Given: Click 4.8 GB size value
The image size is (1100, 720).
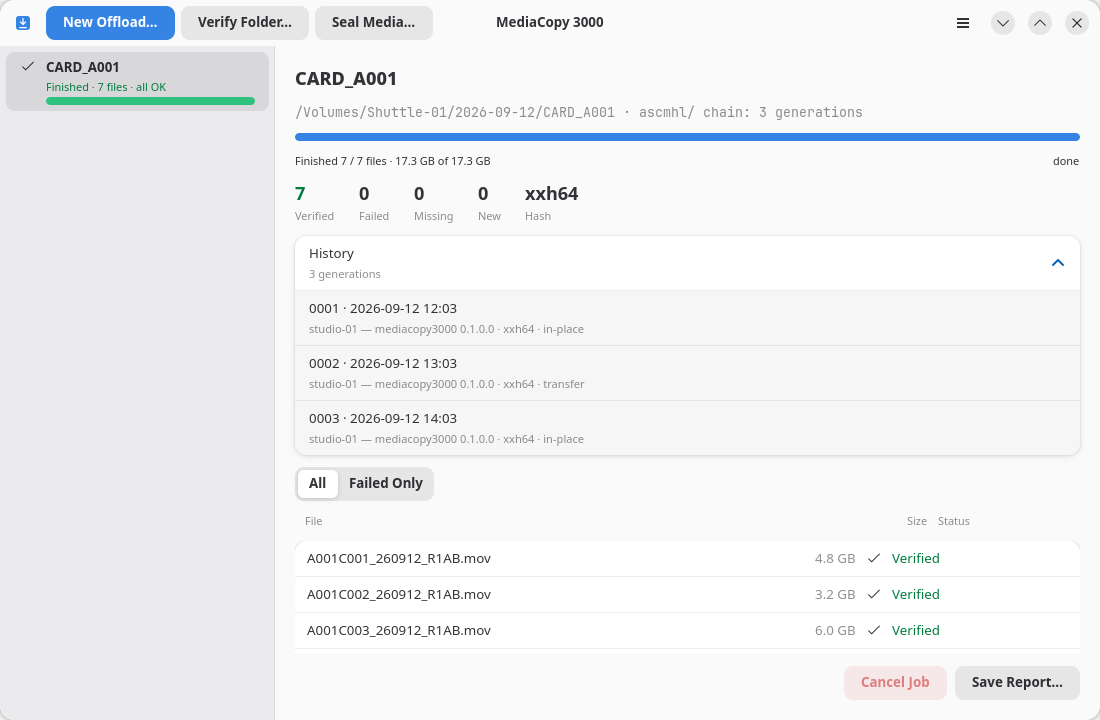Looking at the screenshot, I should (835, 559).
